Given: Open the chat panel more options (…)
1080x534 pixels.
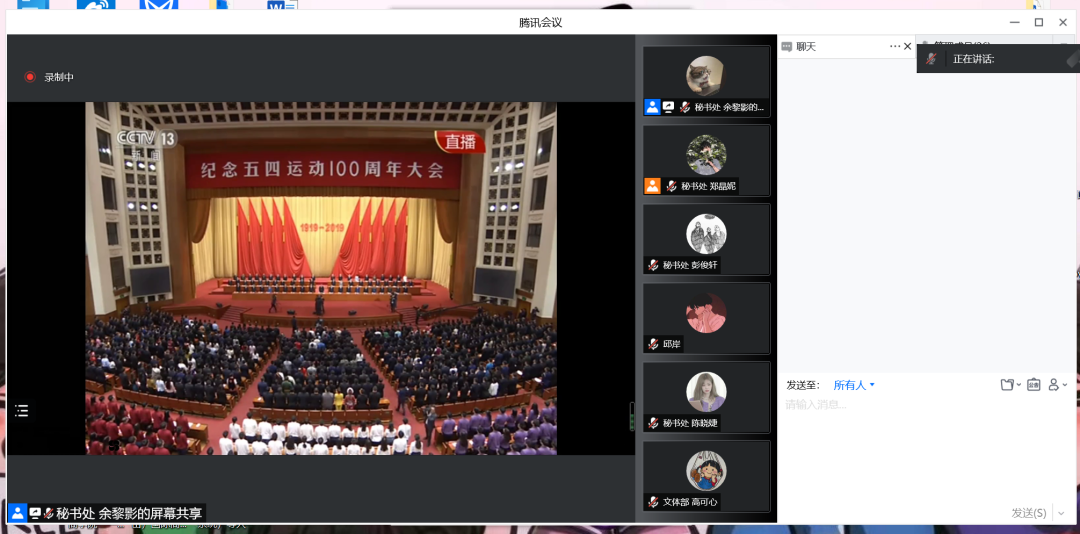Looking at the screenshot, I should 895,46.
